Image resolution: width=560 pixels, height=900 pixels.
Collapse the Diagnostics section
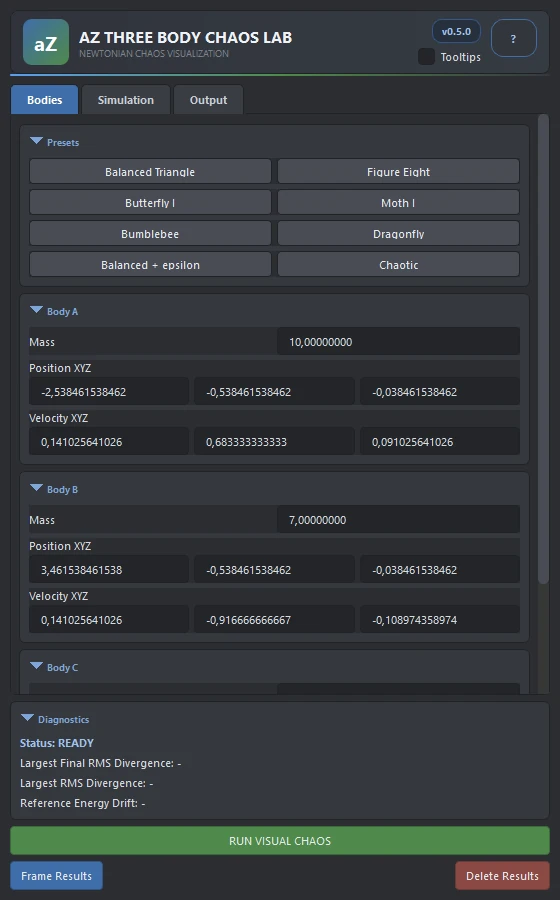coord(27,719)
